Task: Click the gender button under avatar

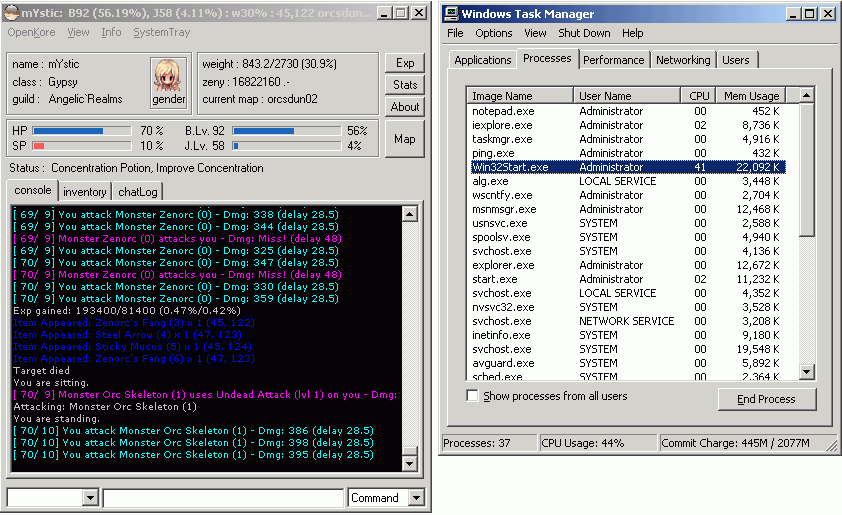Action: point(169,100)
